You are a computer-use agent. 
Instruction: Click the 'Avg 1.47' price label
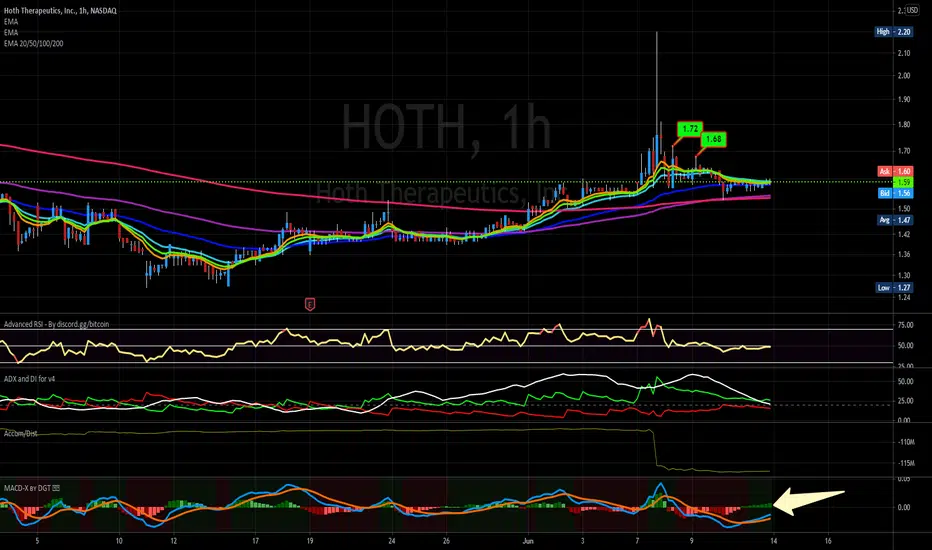[x=895, y=220]
